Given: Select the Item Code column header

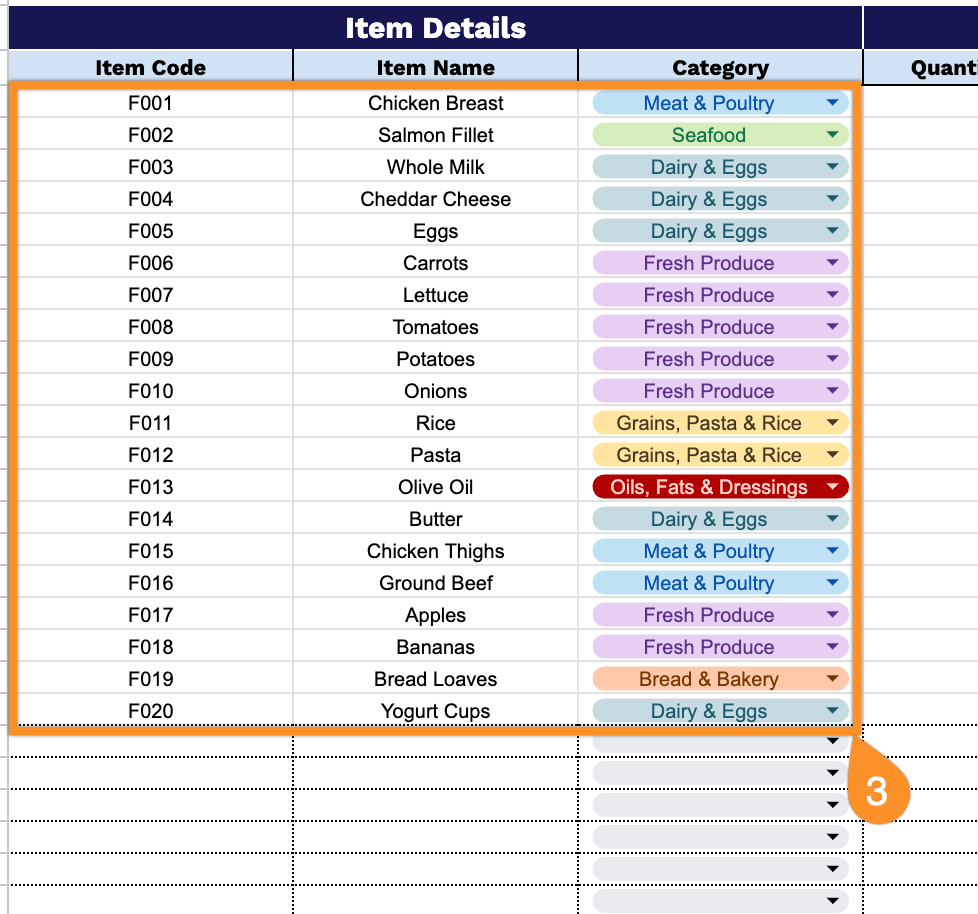Looking at the screenshot, I should tap(150, 68).
